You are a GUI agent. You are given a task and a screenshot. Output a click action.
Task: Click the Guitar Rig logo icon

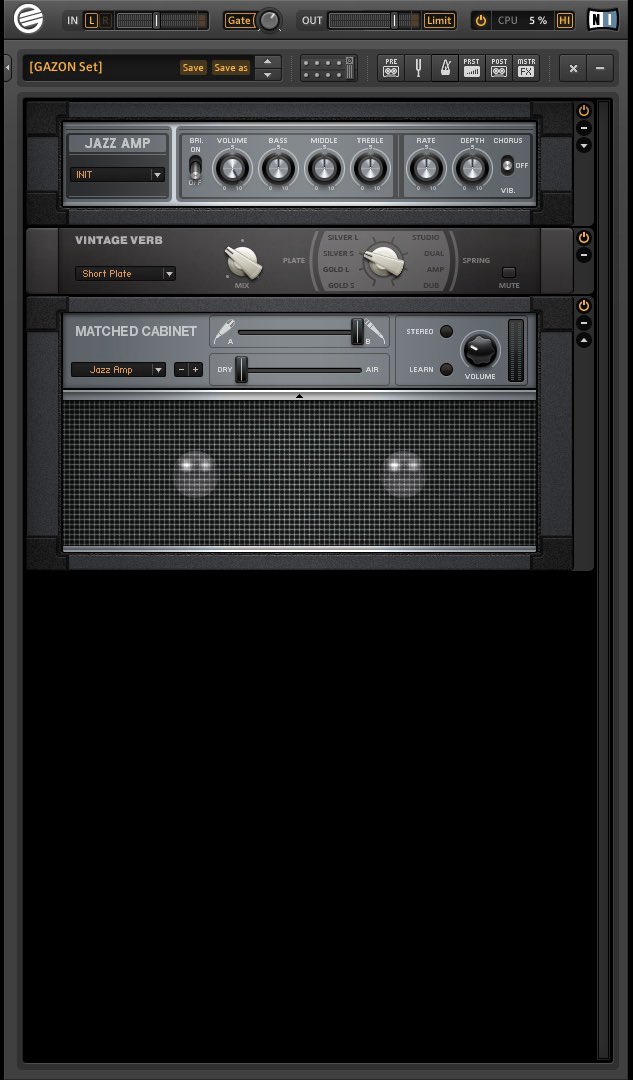tap(28, 19)
